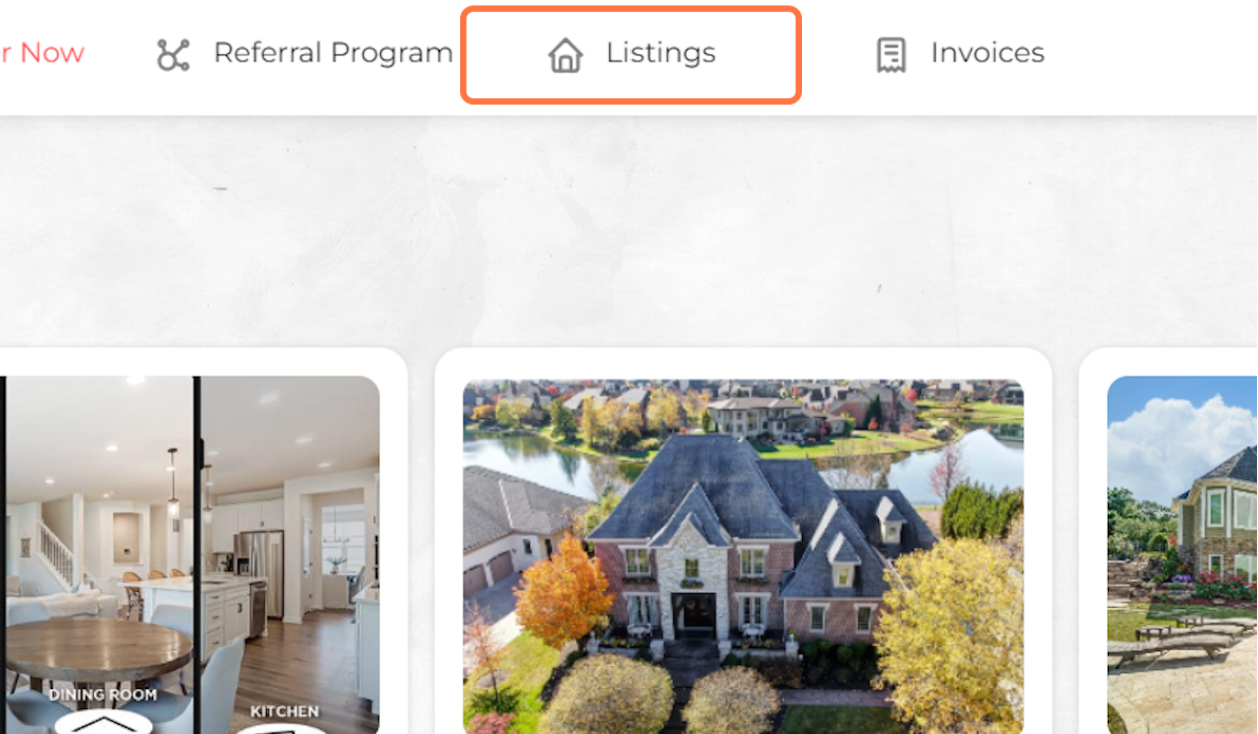Viewport: 1258px width, 734px height.
Task: Click the house icon beside Listings
Action: (565, 55)
